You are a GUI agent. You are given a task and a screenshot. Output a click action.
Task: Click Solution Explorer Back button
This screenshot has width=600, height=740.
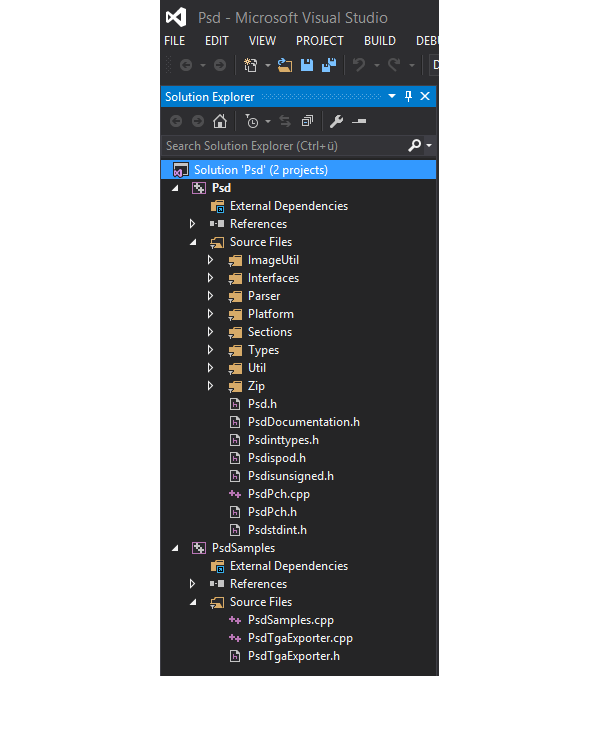pyautogui.click(x=176, y=121)
